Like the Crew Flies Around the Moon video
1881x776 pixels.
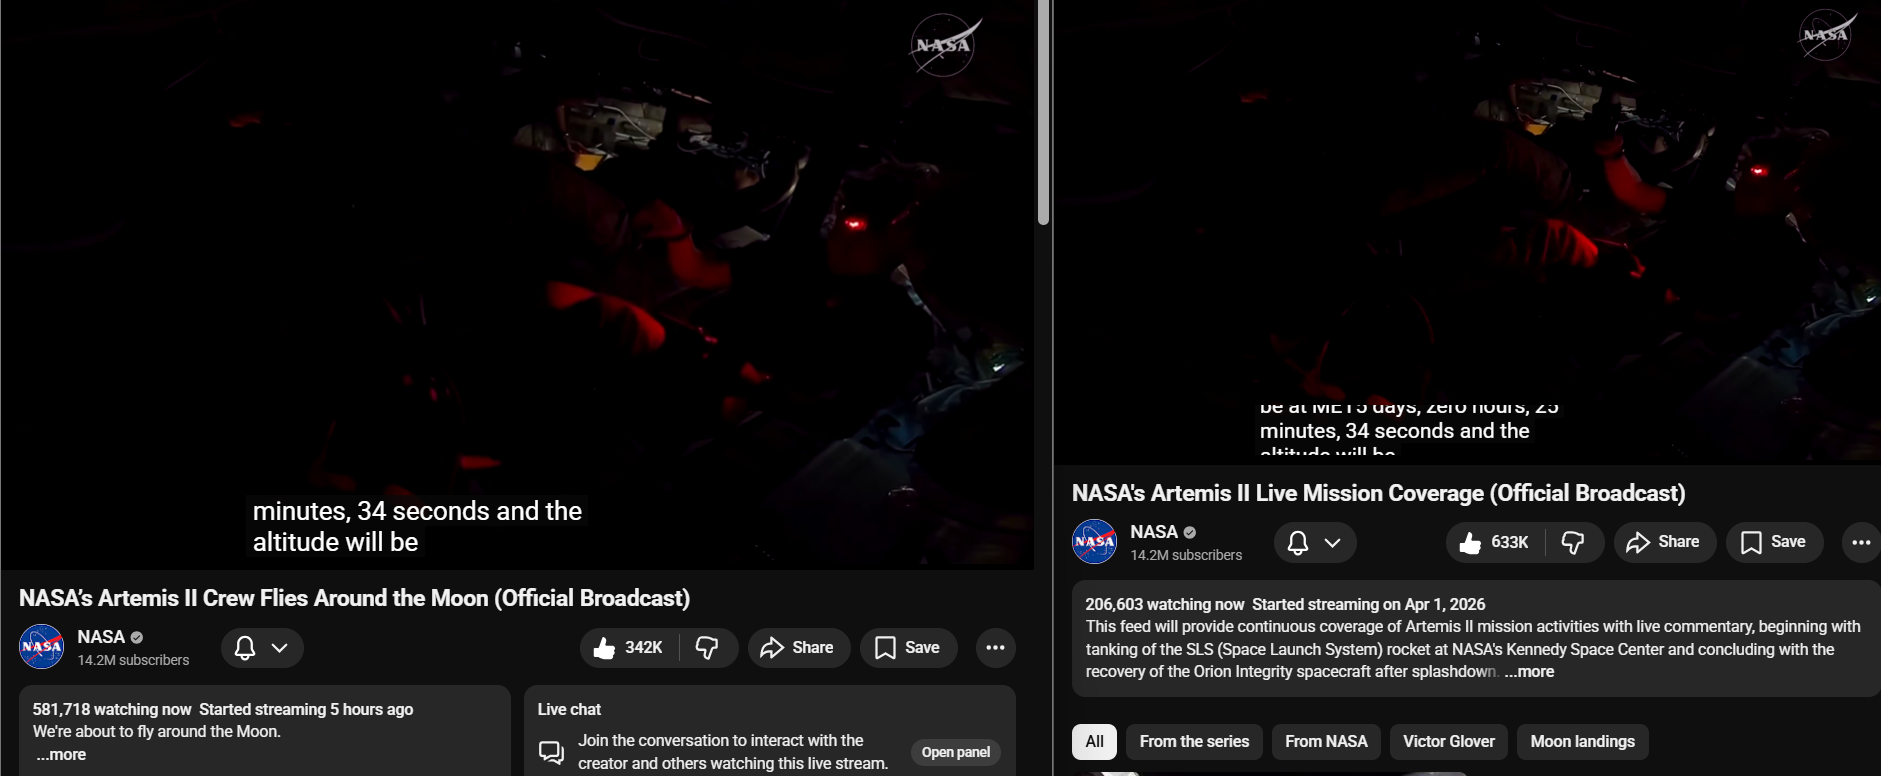pyautogui.click(x=628, y=648)
